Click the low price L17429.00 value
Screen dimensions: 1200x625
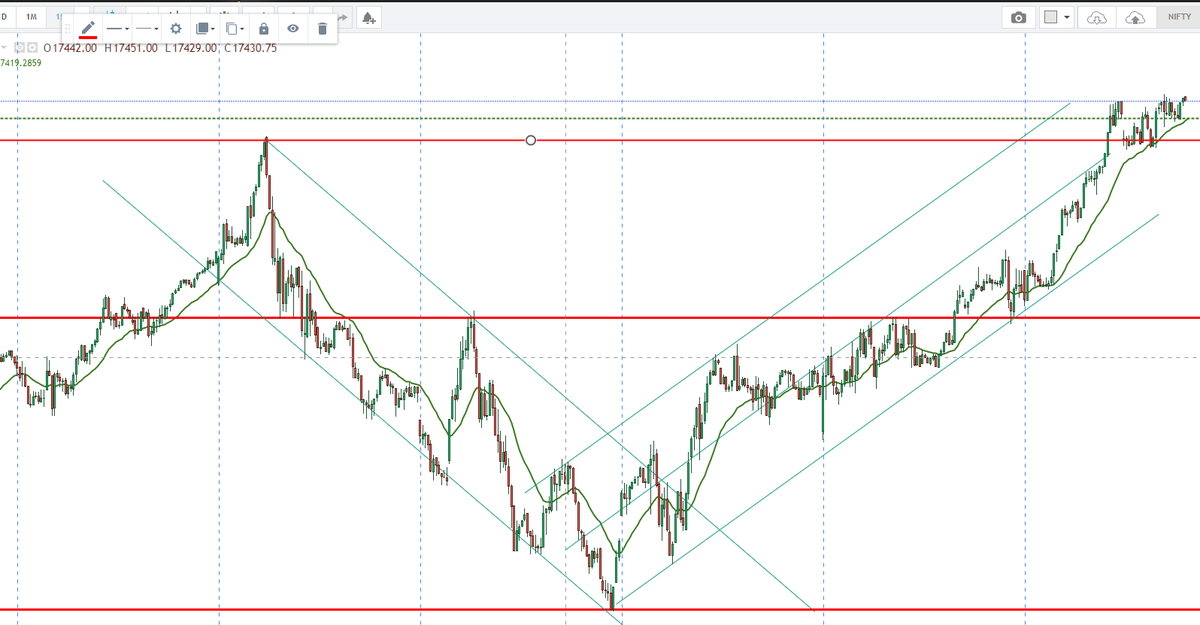[x=190, y=48]
